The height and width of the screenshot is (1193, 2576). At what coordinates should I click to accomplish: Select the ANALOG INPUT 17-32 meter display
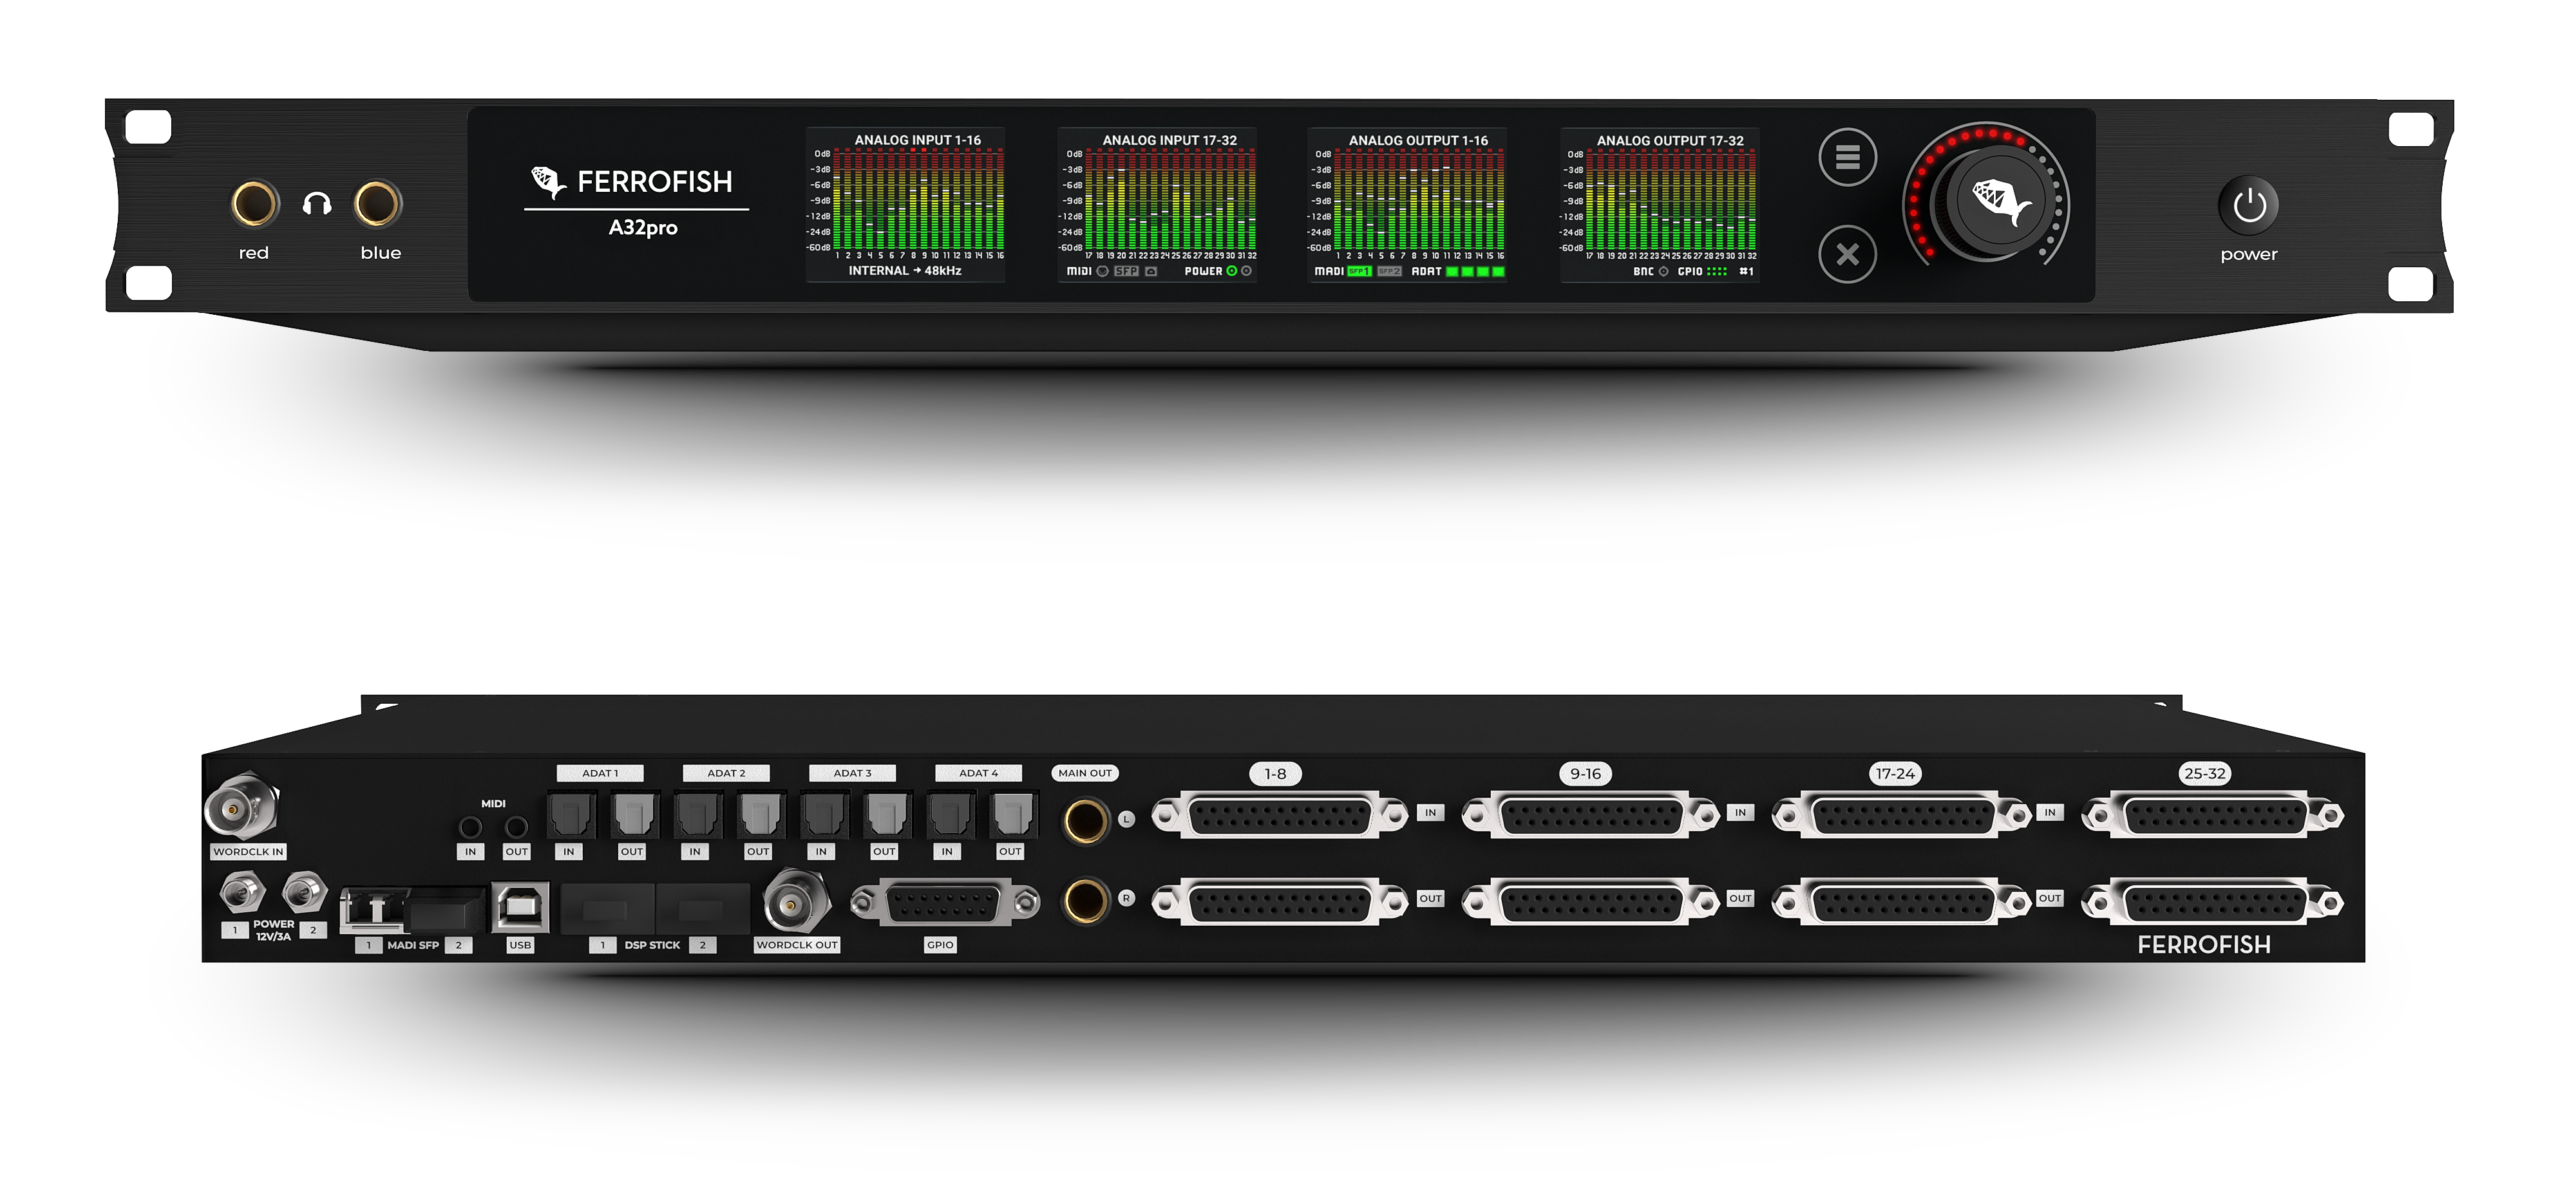(x=1157, y=205)
